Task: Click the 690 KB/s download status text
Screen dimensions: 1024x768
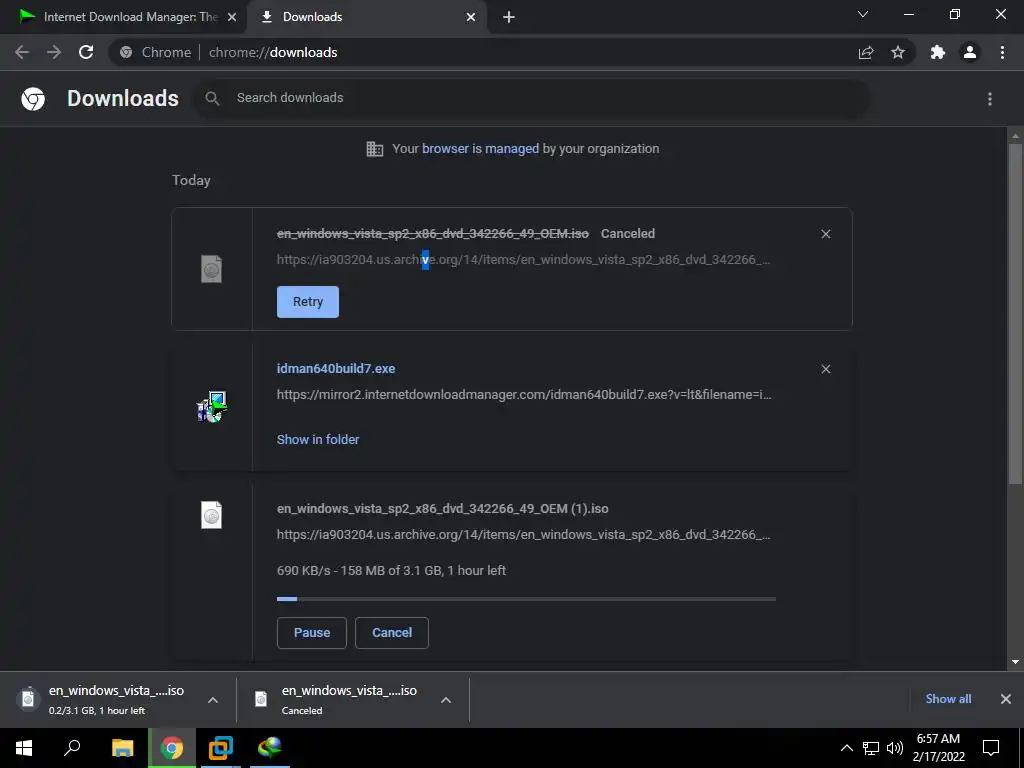Action: (391, 570)
